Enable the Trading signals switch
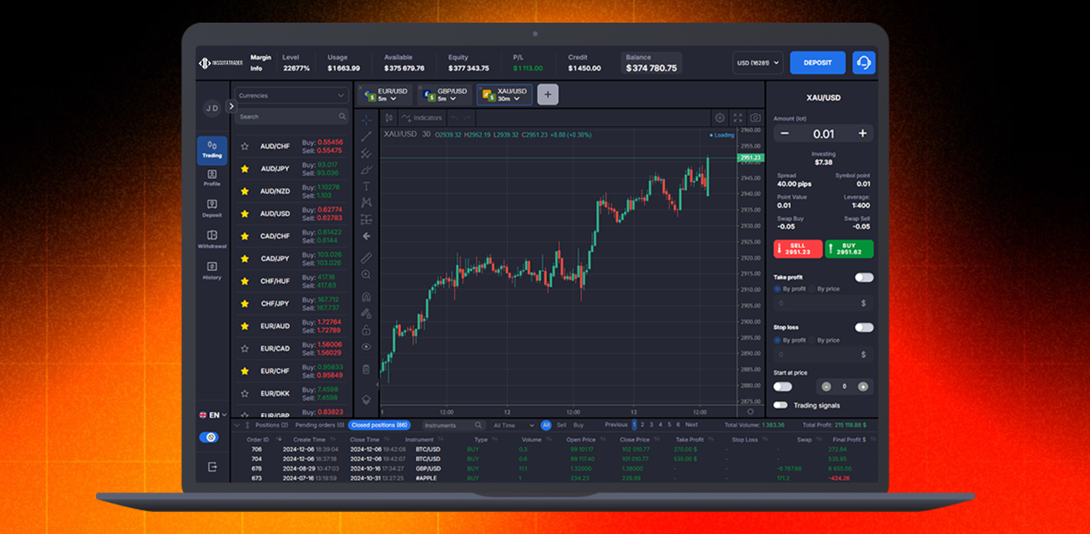The image size is (1090, 534). (781, 405)
